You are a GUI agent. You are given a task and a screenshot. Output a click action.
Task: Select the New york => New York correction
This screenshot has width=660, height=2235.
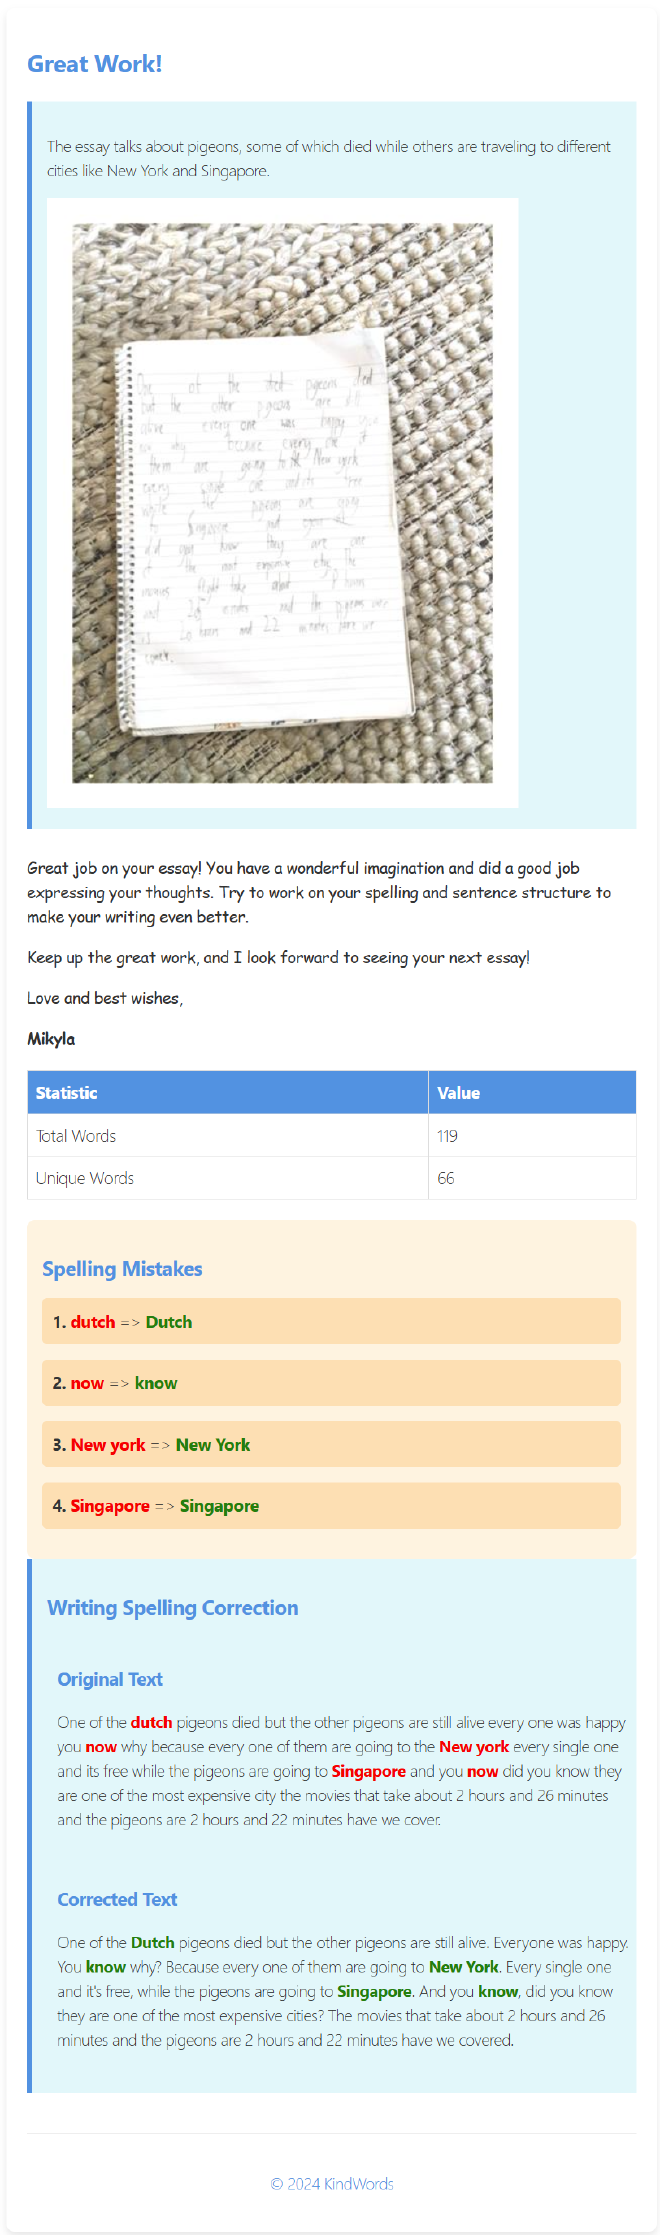click(x=331, y=1445)
